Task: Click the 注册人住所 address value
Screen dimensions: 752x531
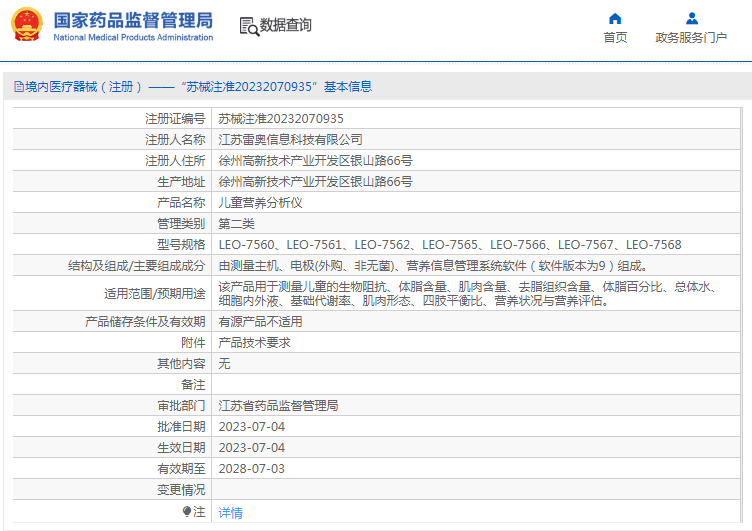Action: point(315,161)
